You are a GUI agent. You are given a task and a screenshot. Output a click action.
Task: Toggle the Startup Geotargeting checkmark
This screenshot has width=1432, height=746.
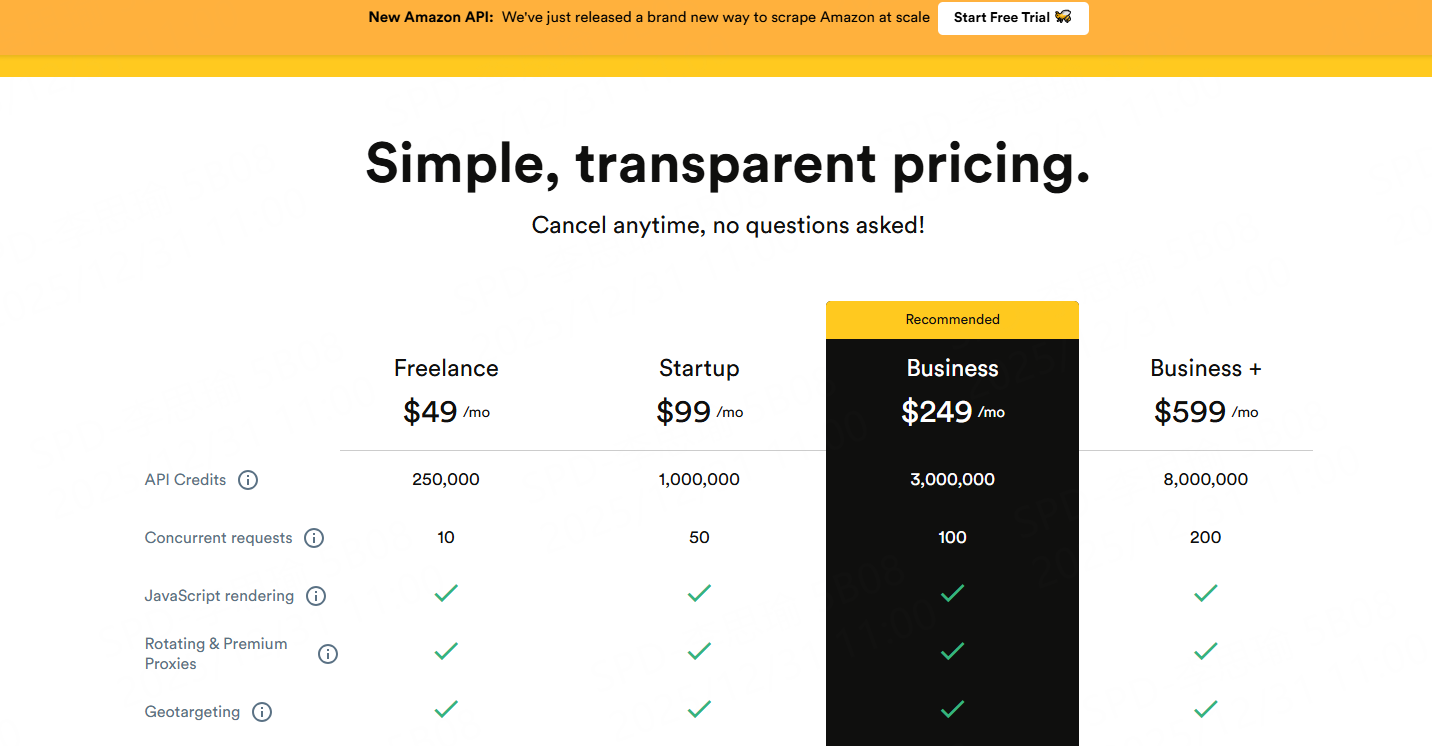point(699,709)
